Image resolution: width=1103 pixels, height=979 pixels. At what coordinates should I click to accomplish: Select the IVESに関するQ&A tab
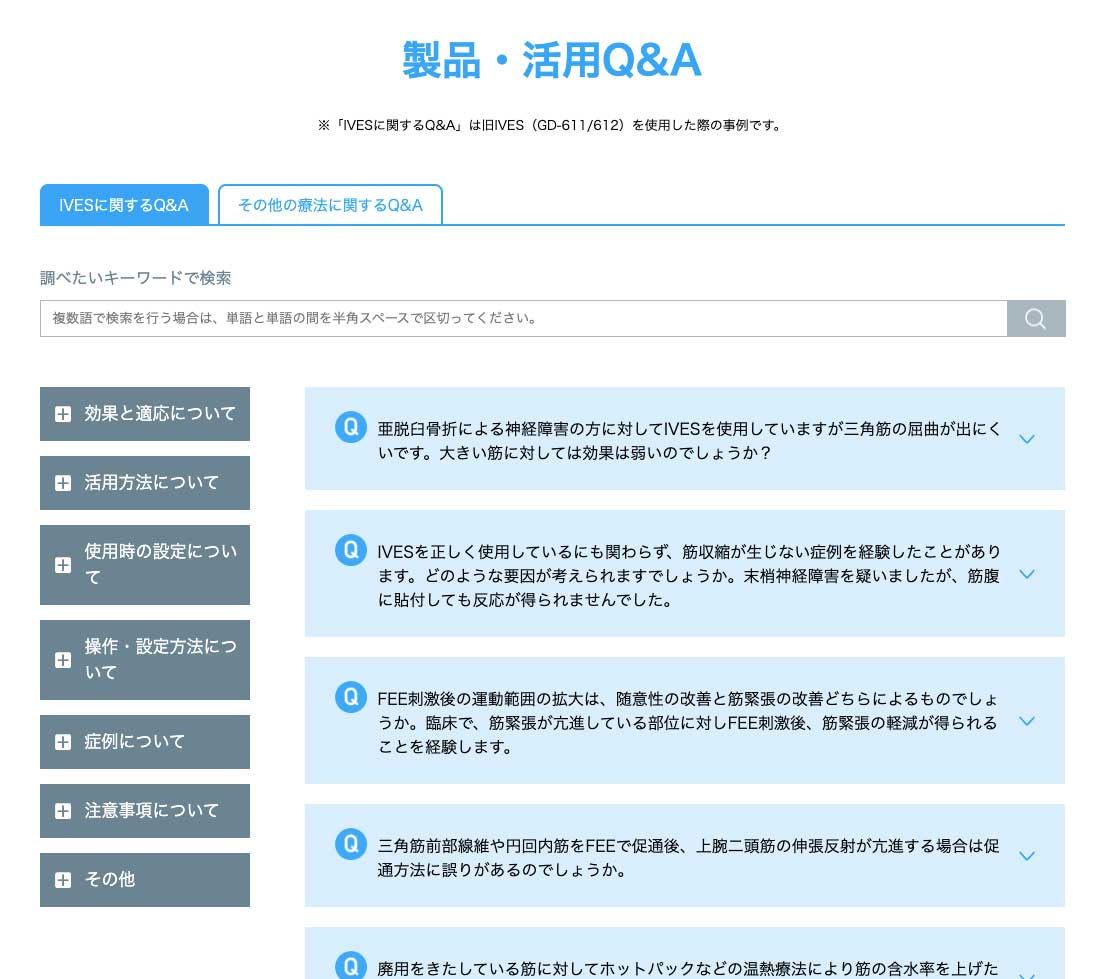(124, 205)
